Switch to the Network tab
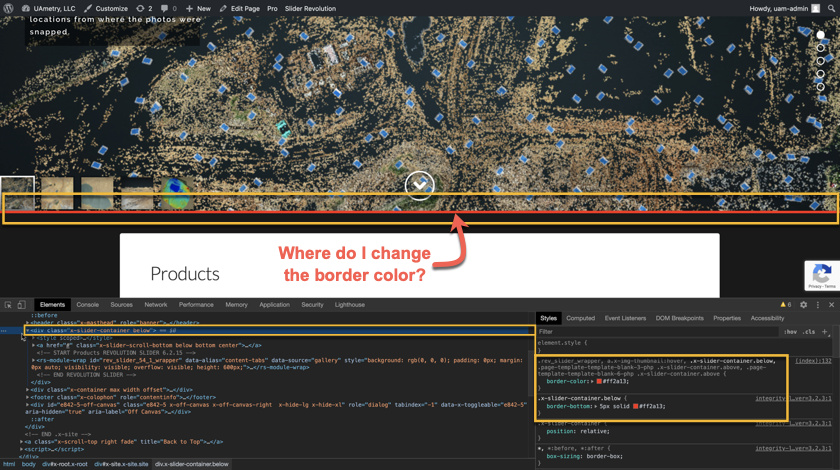840x470 pixels. [x=156, y=304]
